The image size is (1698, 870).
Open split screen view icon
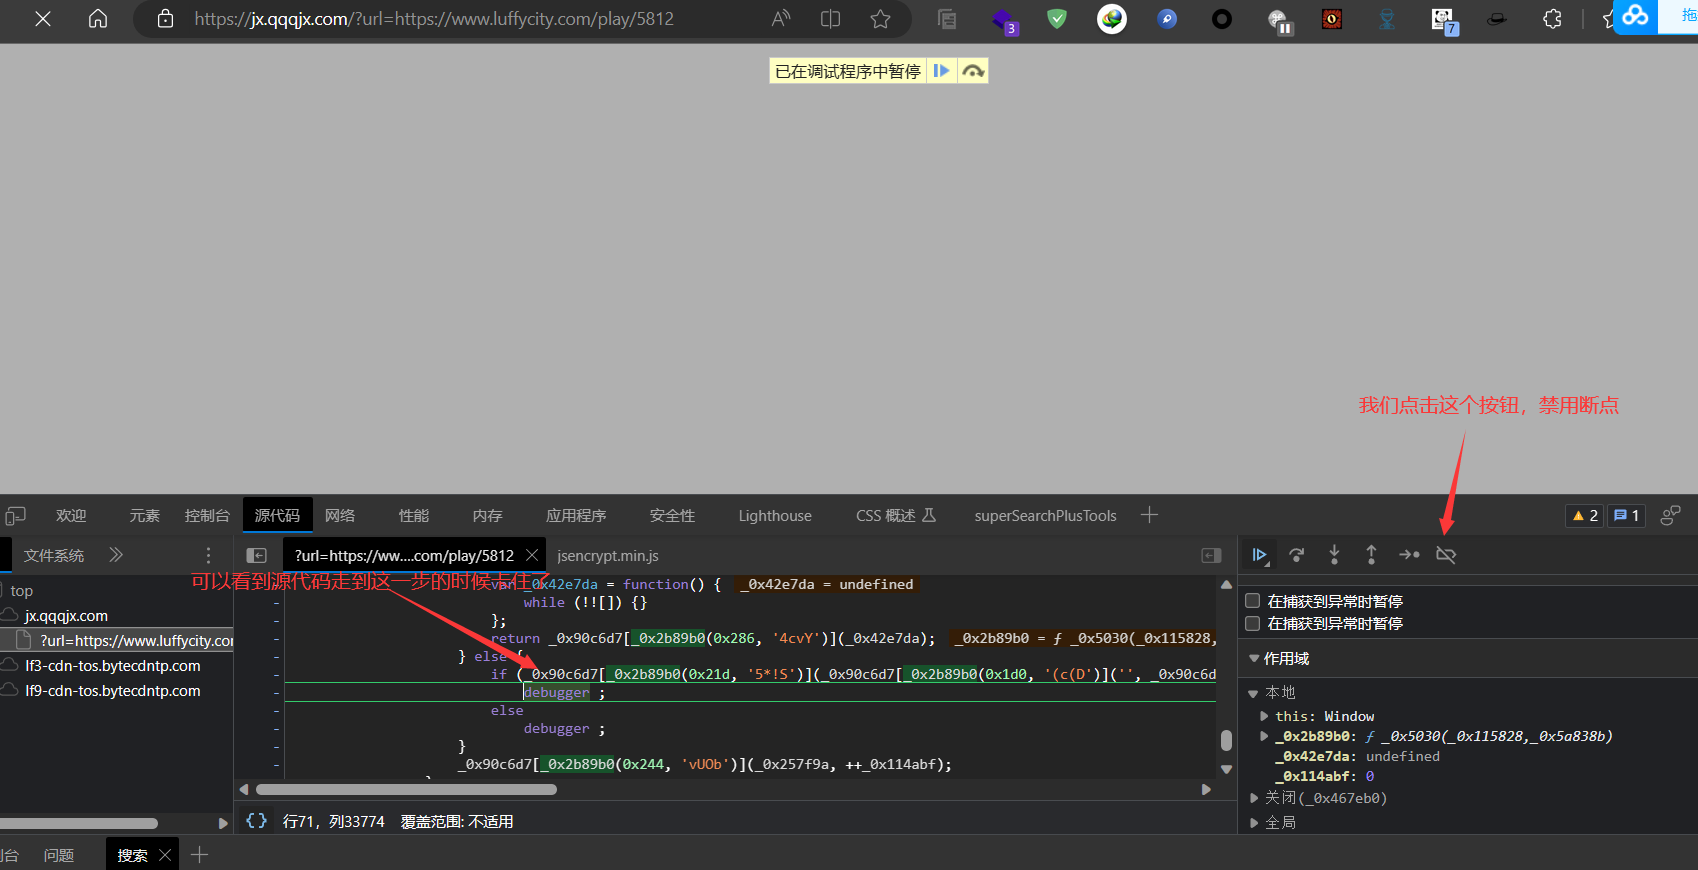coord(830,19)
